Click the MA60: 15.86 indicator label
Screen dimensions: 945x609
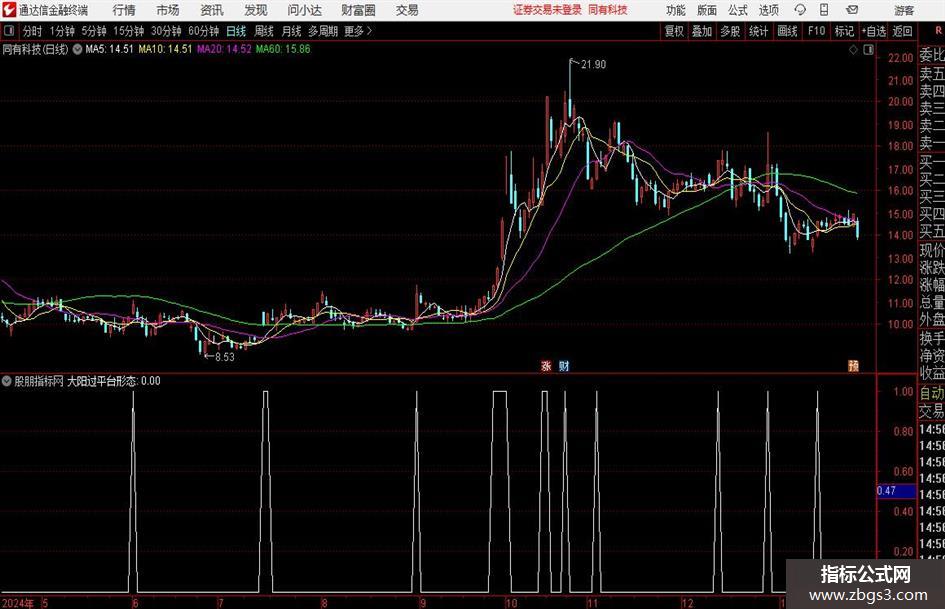click(x=283, y=49)
